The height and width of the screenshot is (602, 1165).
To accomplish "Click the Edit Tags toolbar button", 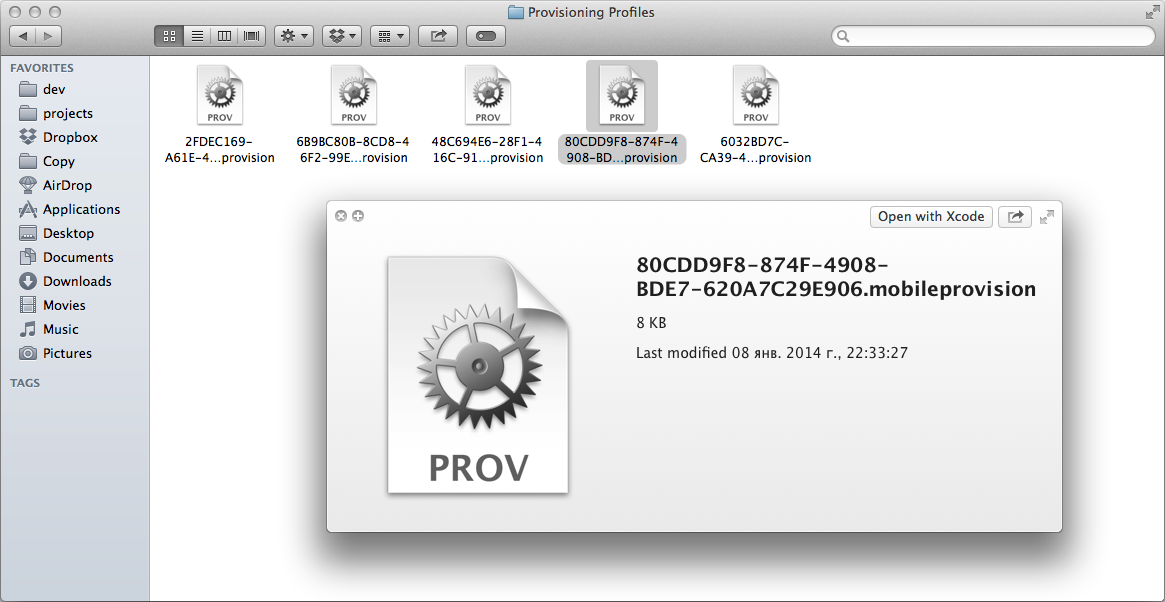I will click(486, 36).
